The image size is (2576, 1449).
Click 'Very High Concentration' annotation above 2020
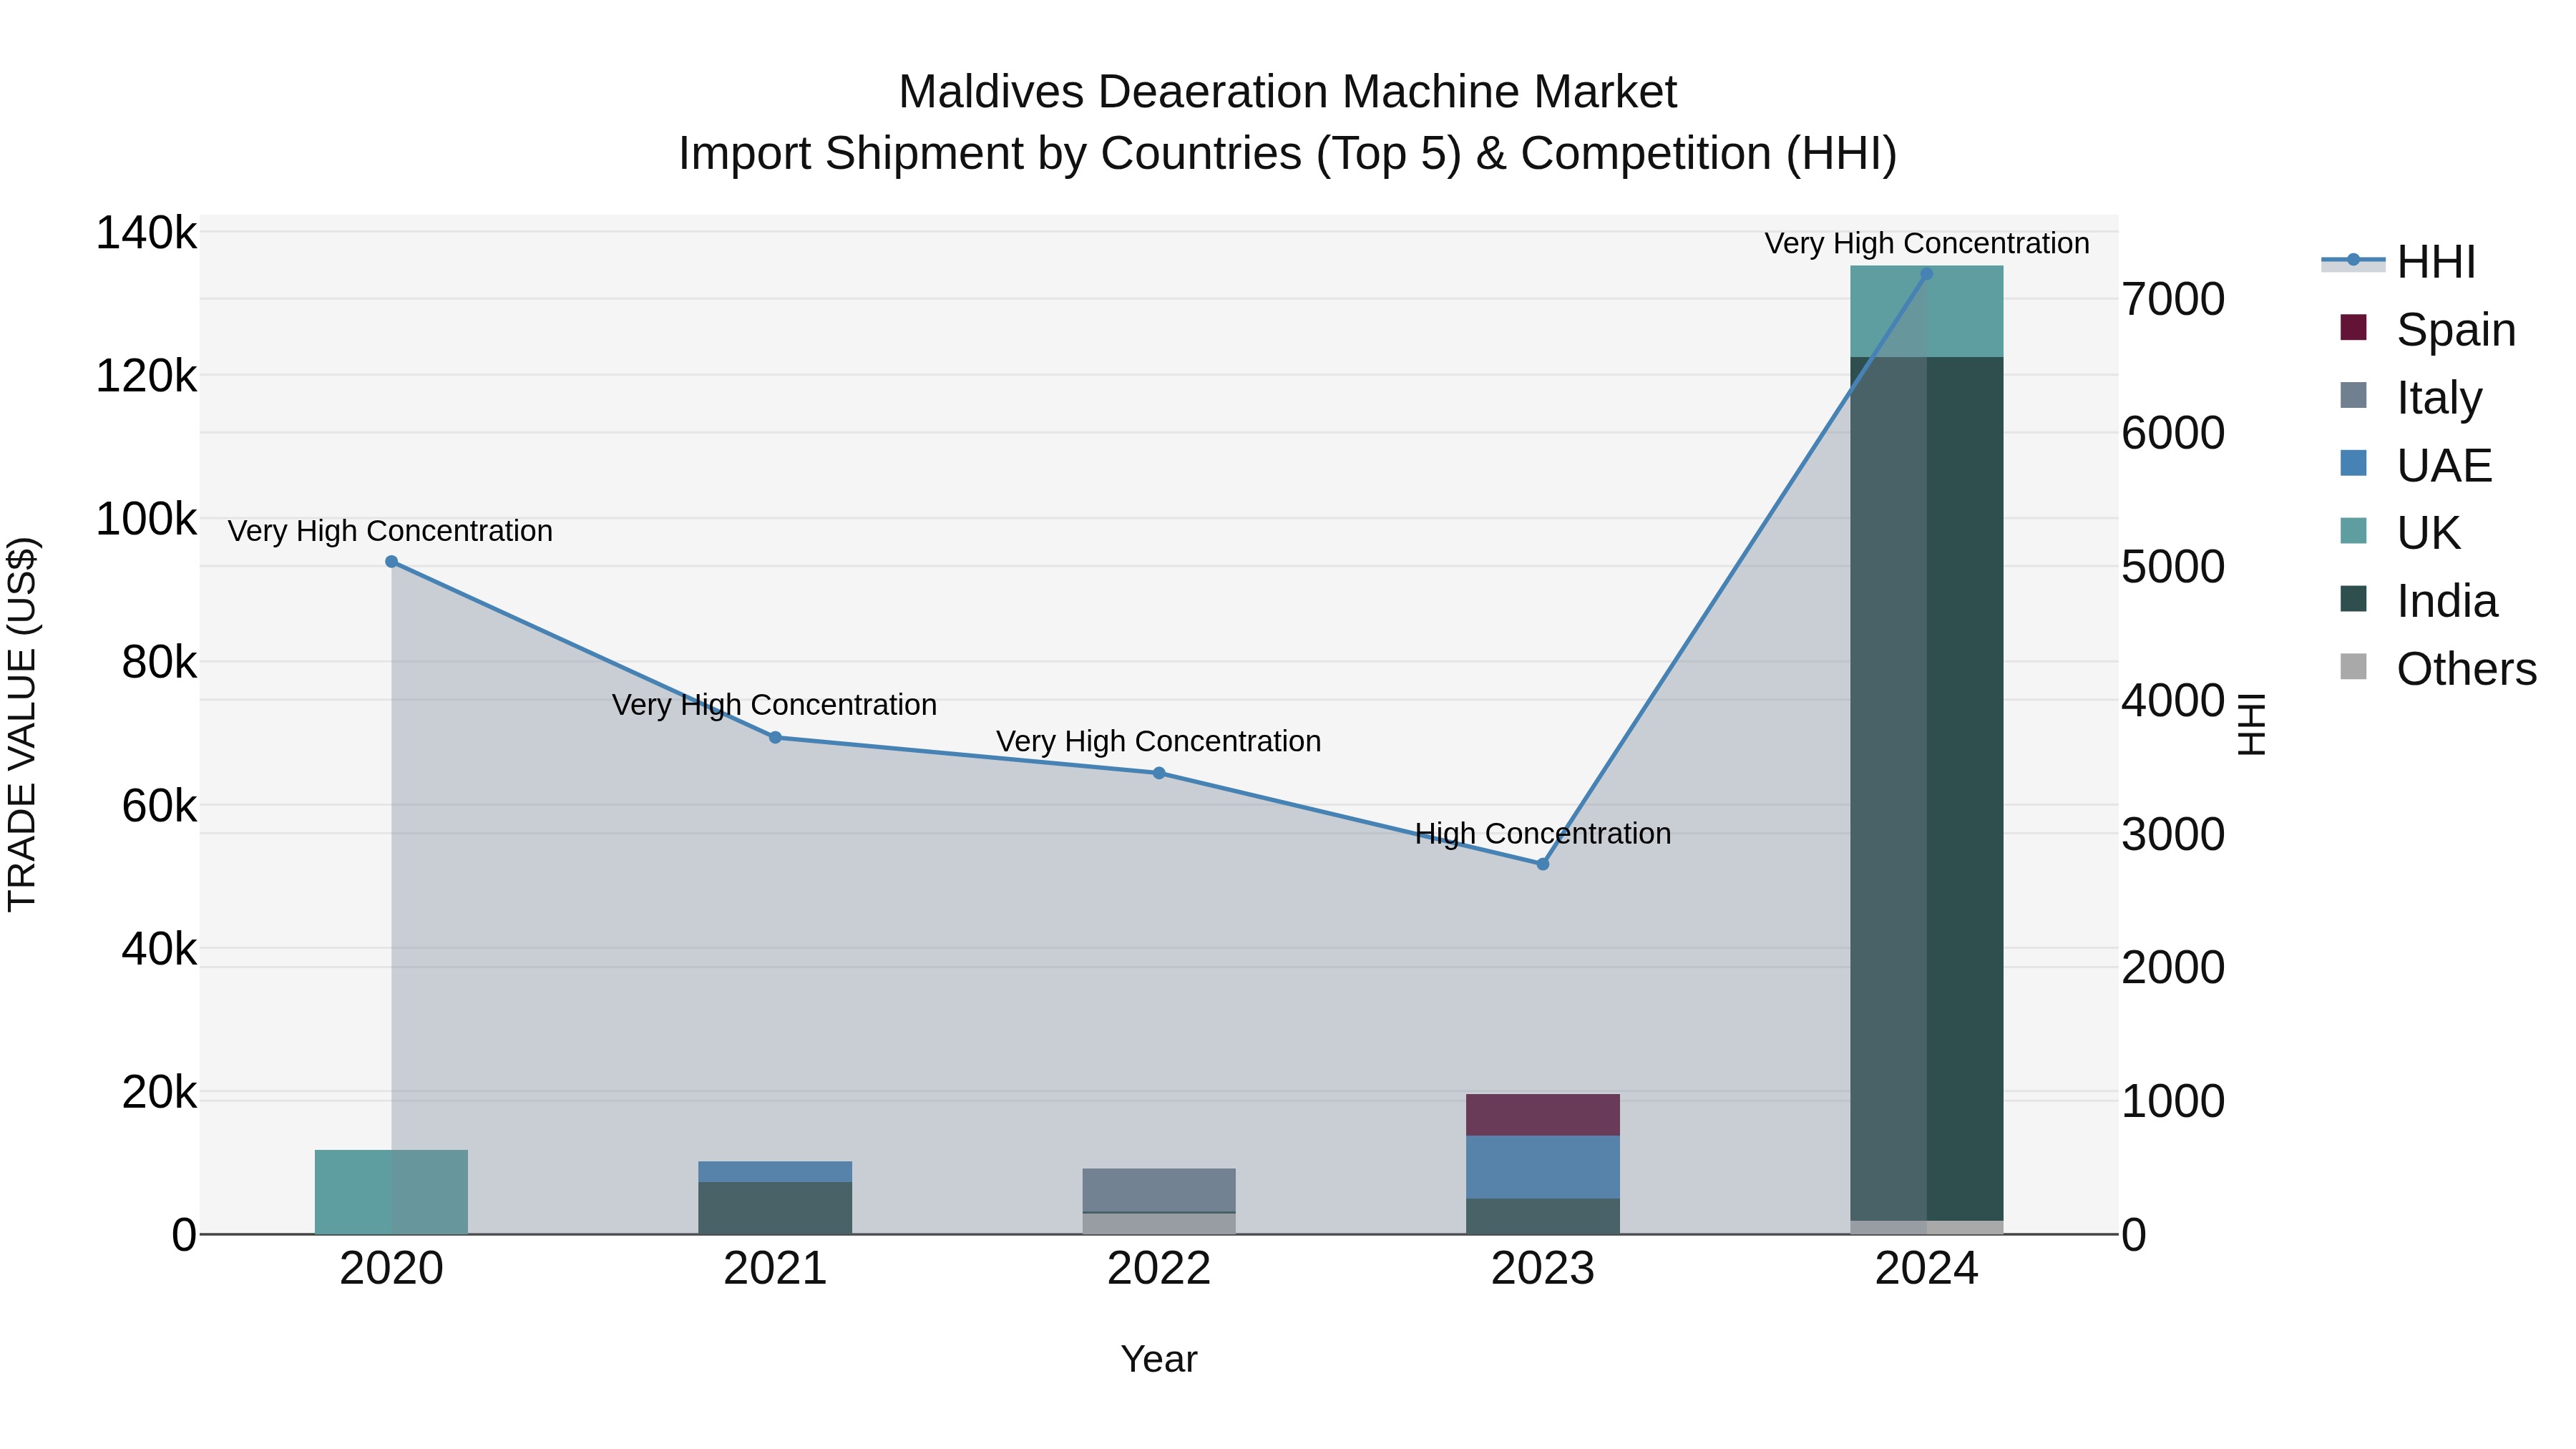[x=390, y=531]
